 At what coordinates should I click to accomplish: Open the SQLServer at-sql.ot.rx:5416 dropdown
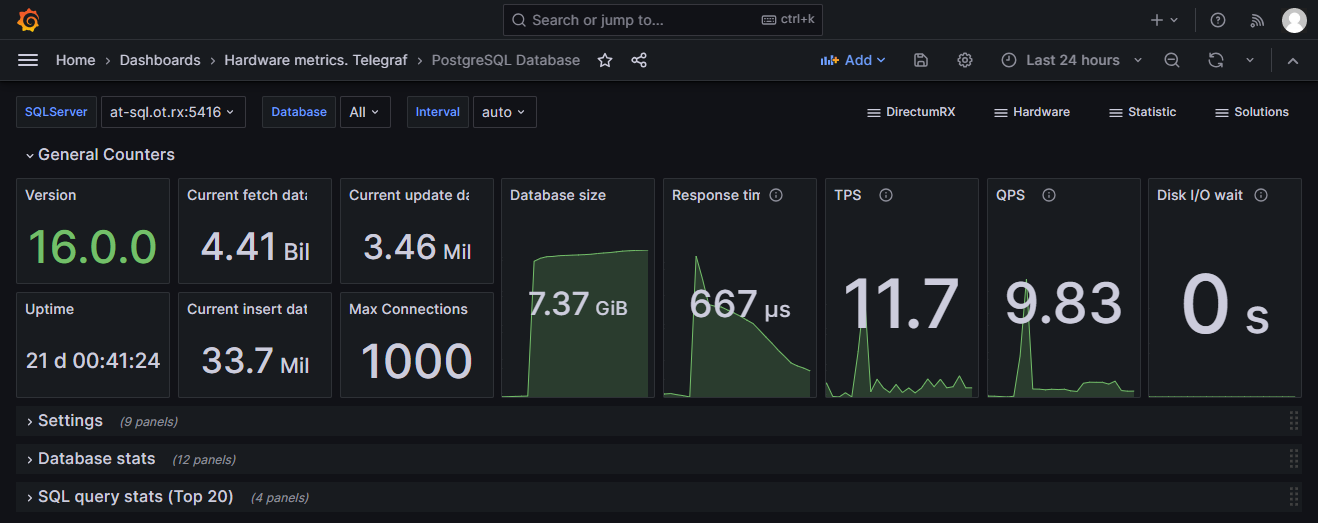coord(173,112)
